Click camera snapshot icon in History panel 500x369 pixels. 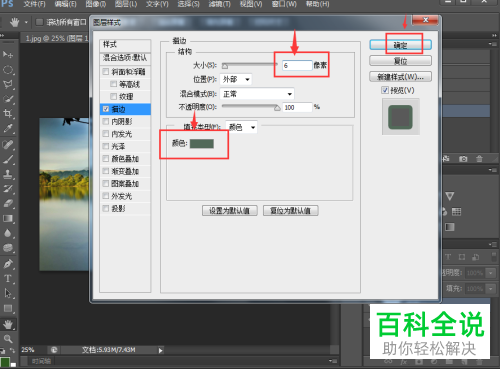(463, 159)
